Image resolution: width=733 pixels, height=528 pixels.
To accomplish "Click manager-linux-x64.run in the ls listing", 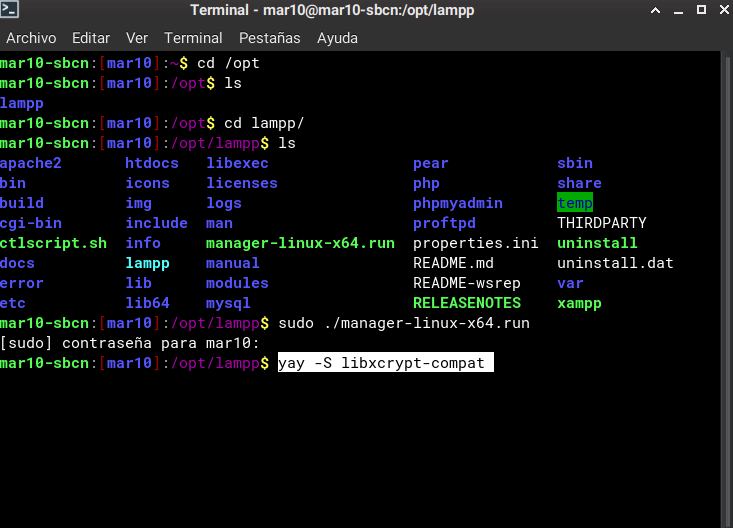I will click(300, 243).
